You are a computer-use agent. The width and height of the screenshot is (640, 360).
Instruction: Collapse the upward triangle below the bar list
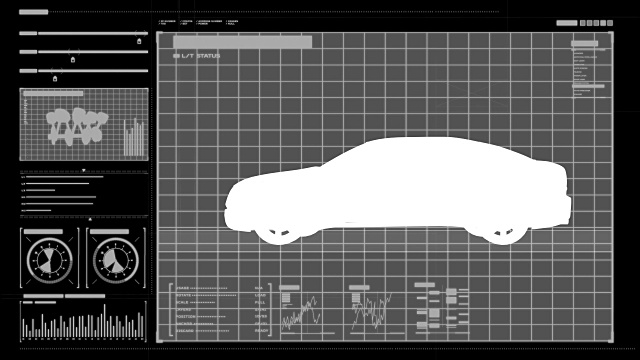click(90, 219)
